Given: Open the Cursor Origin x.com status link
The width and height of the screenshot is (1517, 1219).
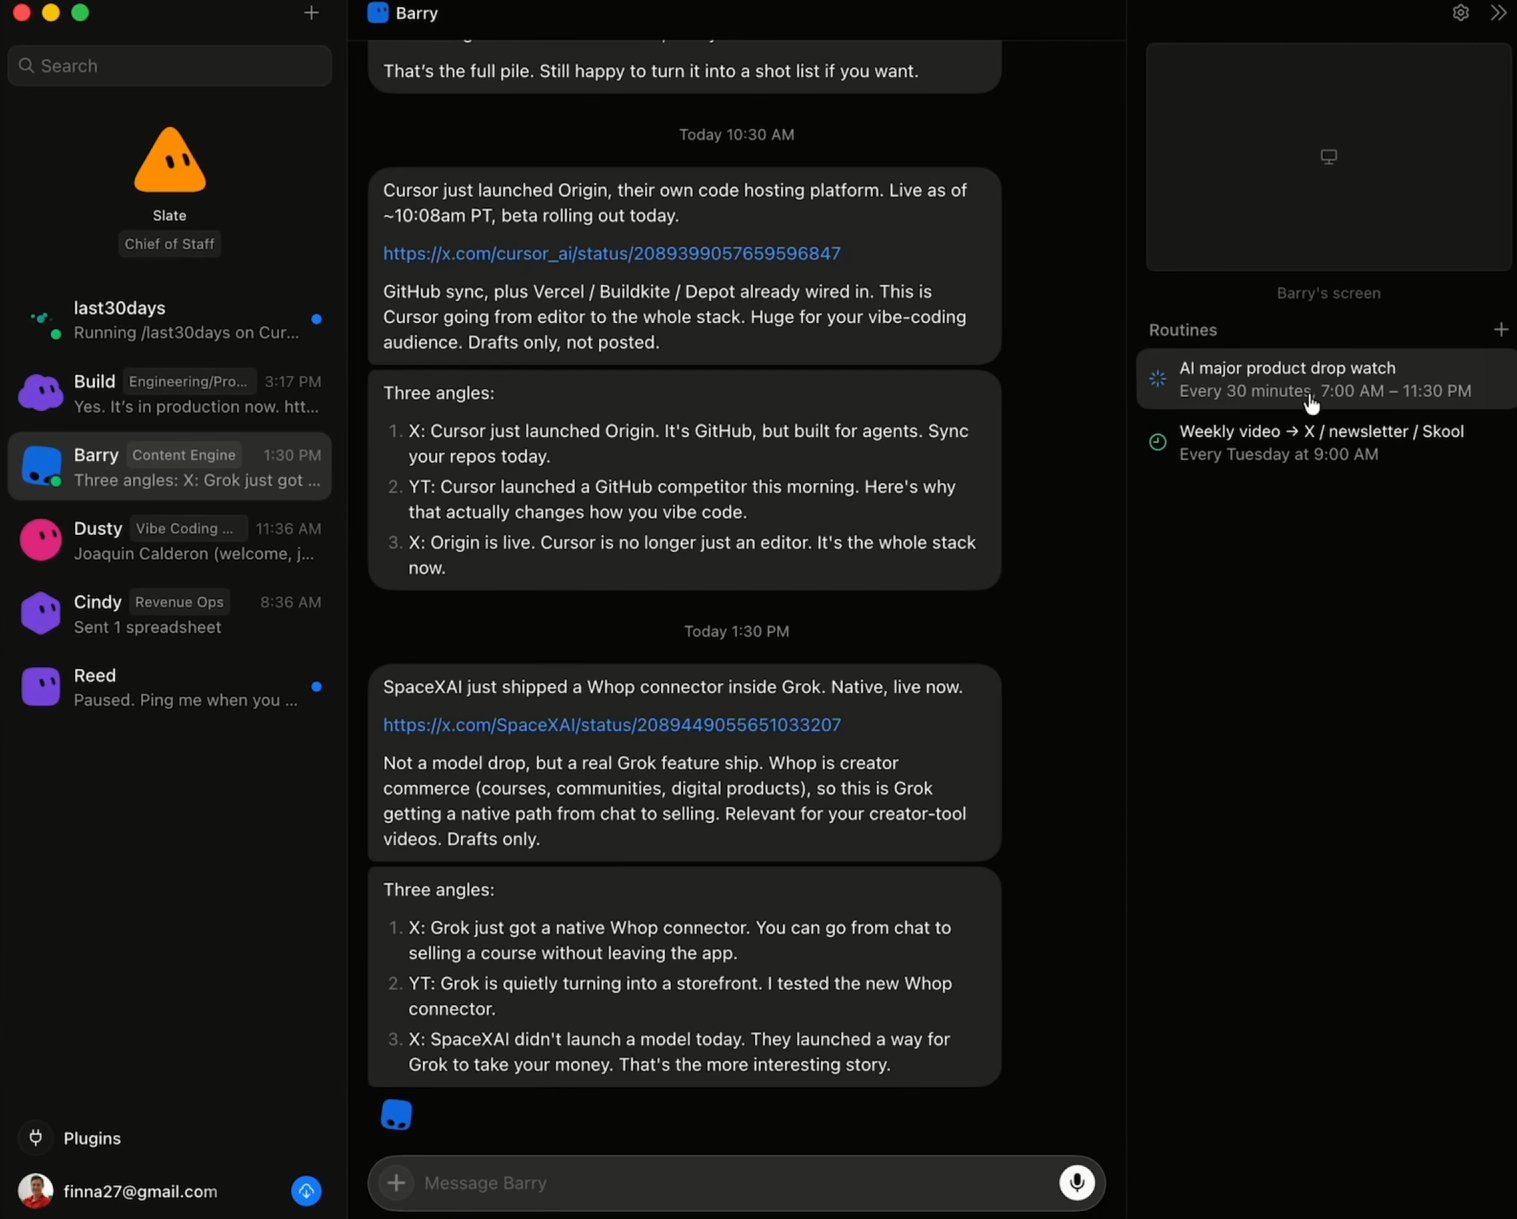Looking at the screenshot, I should (x=612, y=254).
